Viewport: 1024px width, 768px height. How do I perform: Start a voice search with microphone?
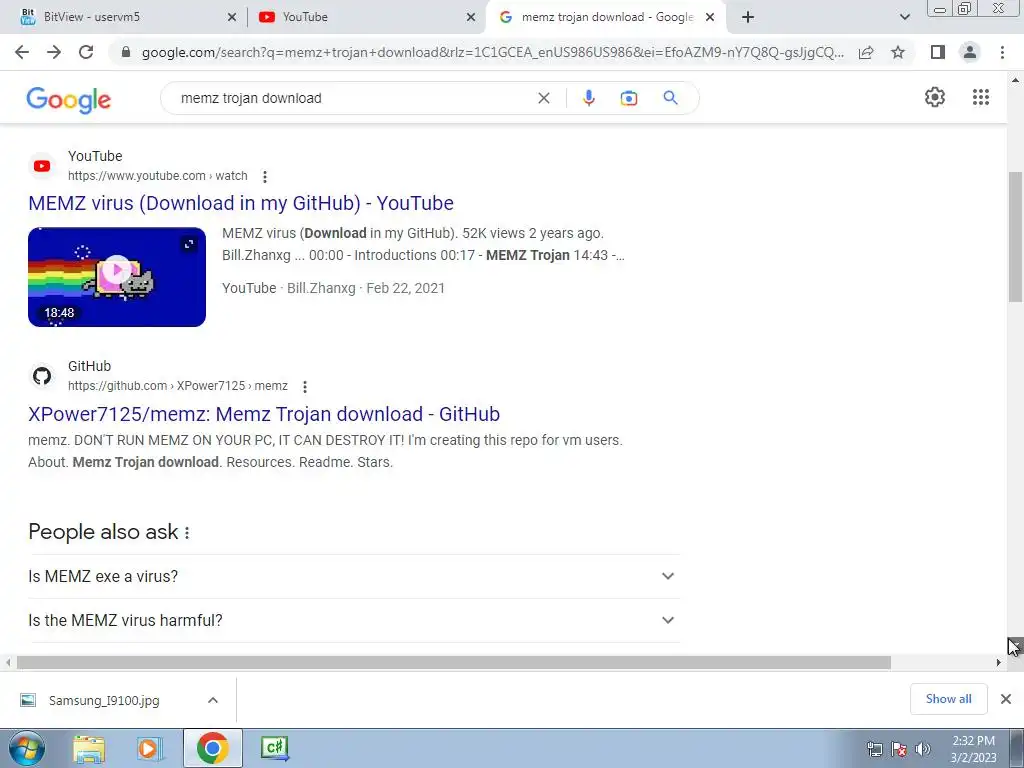(588, 98)
